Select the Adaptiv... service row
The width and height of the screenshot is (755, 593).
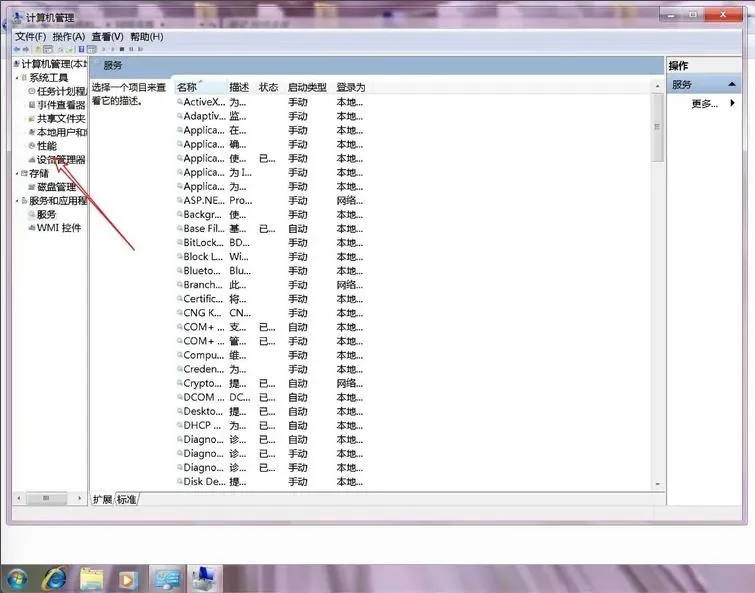(x=270, y=116)
